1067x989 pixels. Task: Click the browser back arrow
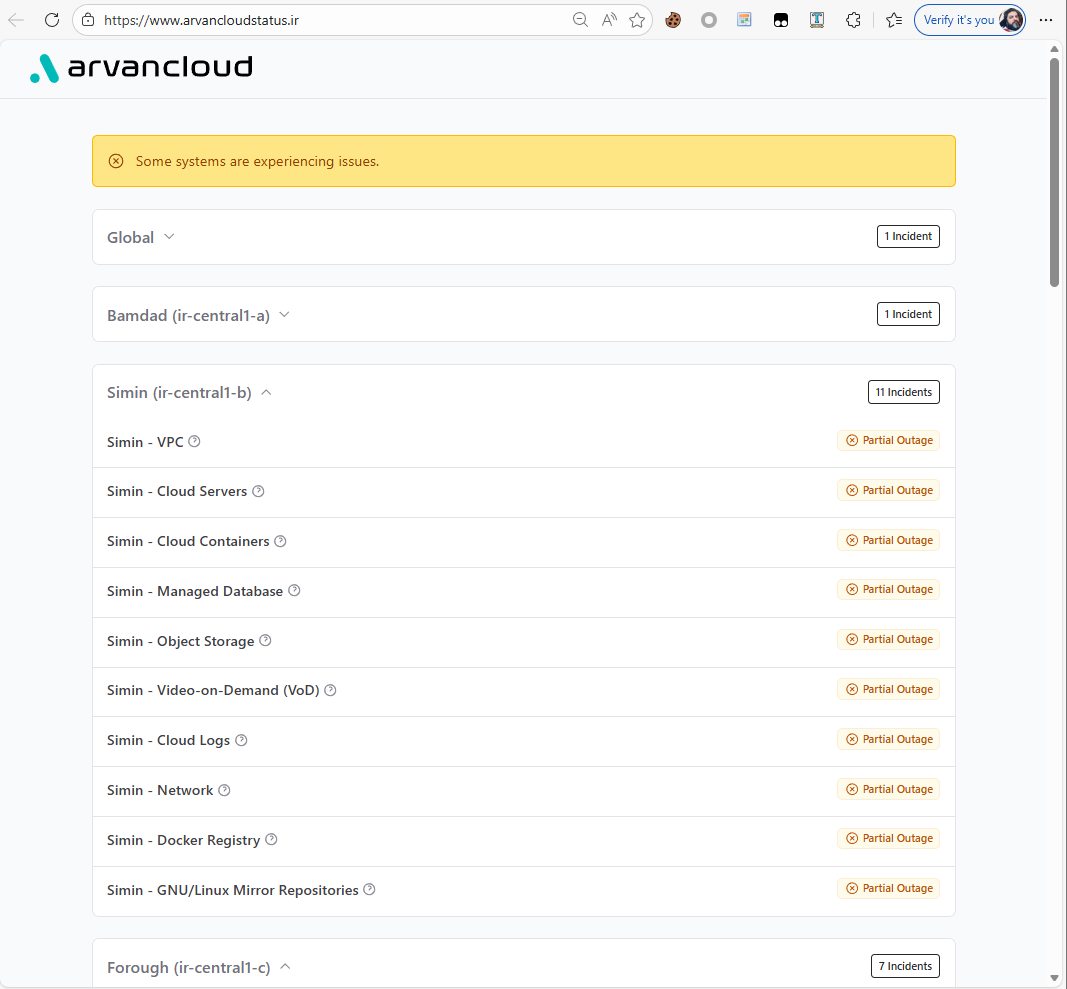coord(16,20)
